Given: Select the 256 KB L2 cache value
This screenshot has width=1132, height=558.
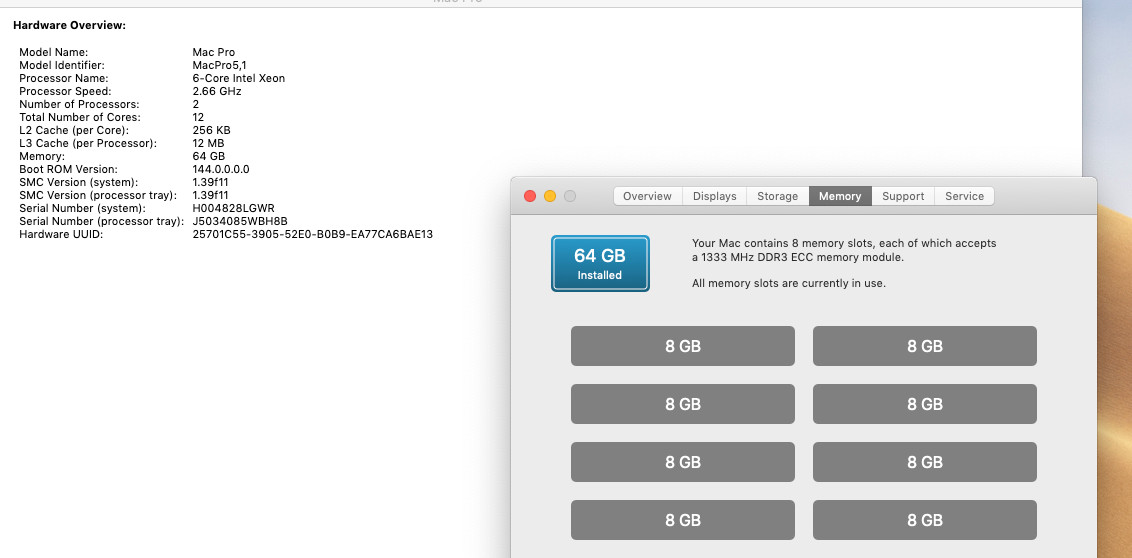Looking at the screenshot, I should tap(212, 130).
